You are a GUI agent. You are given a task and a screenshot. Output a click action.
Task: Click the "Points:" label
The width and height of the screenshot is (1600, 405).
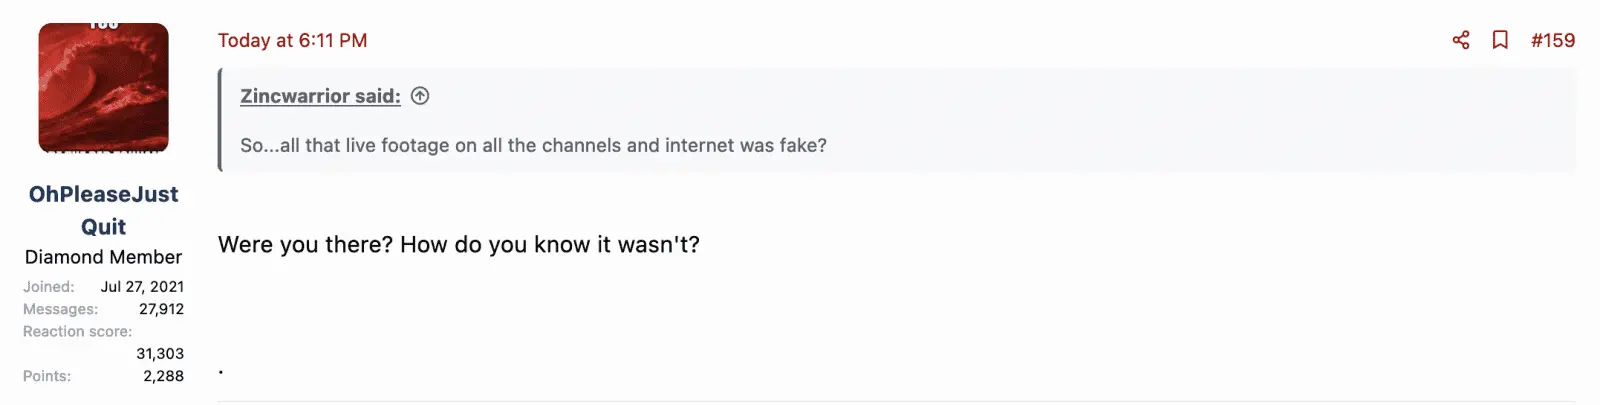click(x=47, y=376)
